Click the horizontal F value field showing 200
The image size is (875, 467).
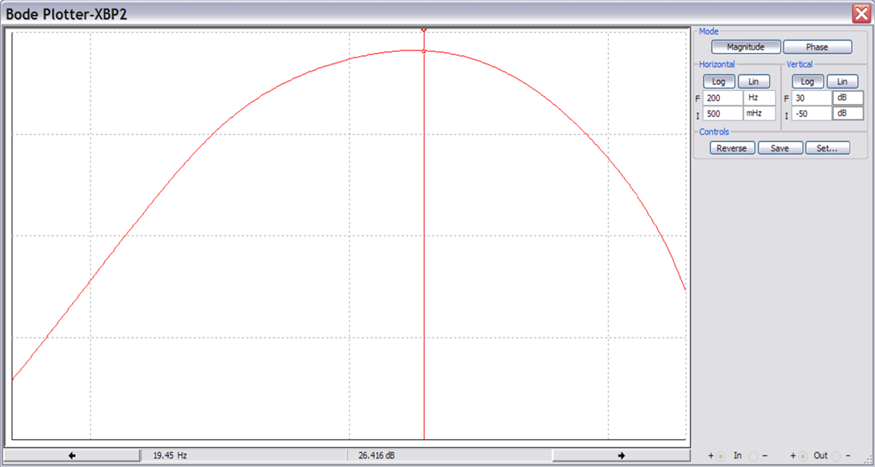click(722, 98)
